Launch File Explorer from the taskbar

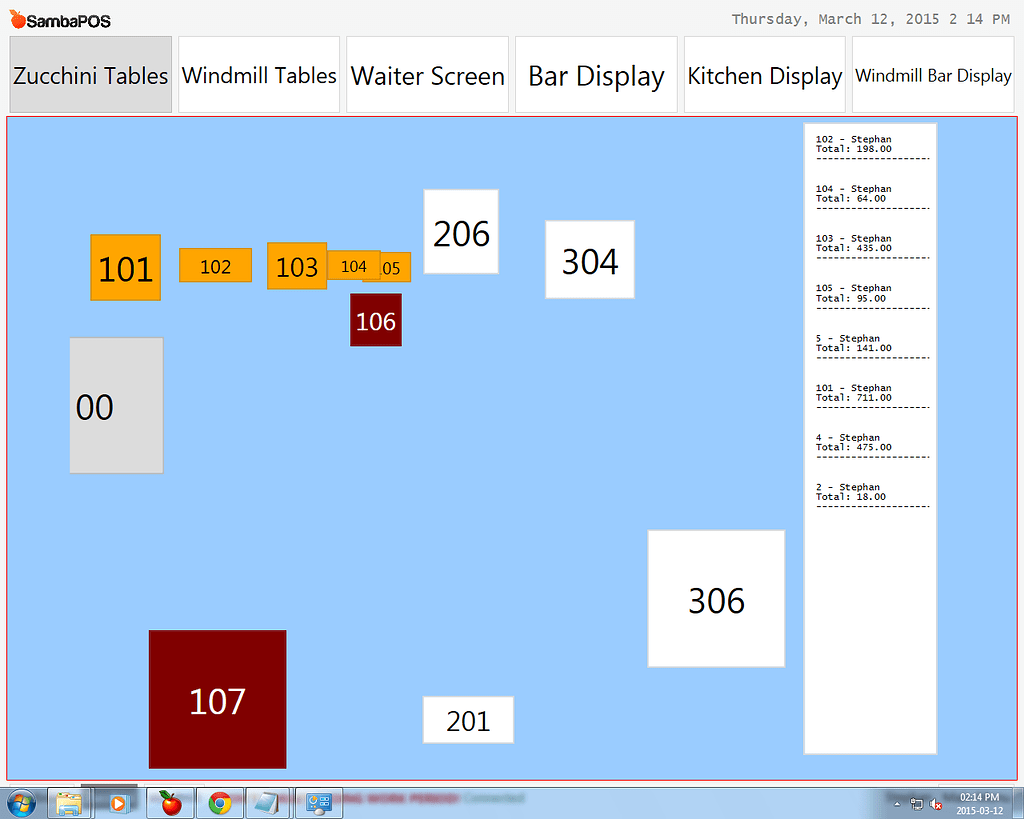(x=68, y=803)
